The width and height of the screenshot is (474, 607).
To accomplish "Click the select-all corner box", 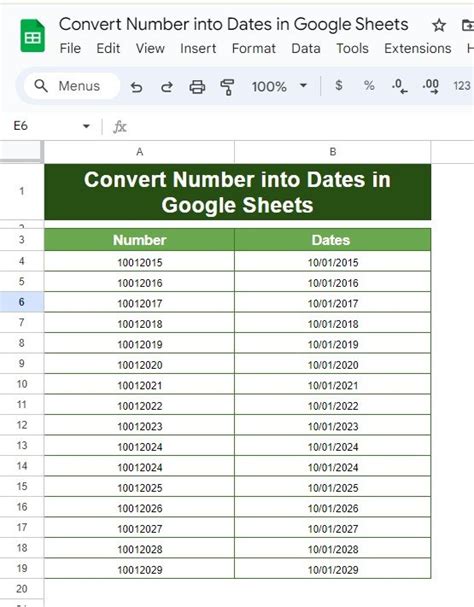I will tap(21, 151).
